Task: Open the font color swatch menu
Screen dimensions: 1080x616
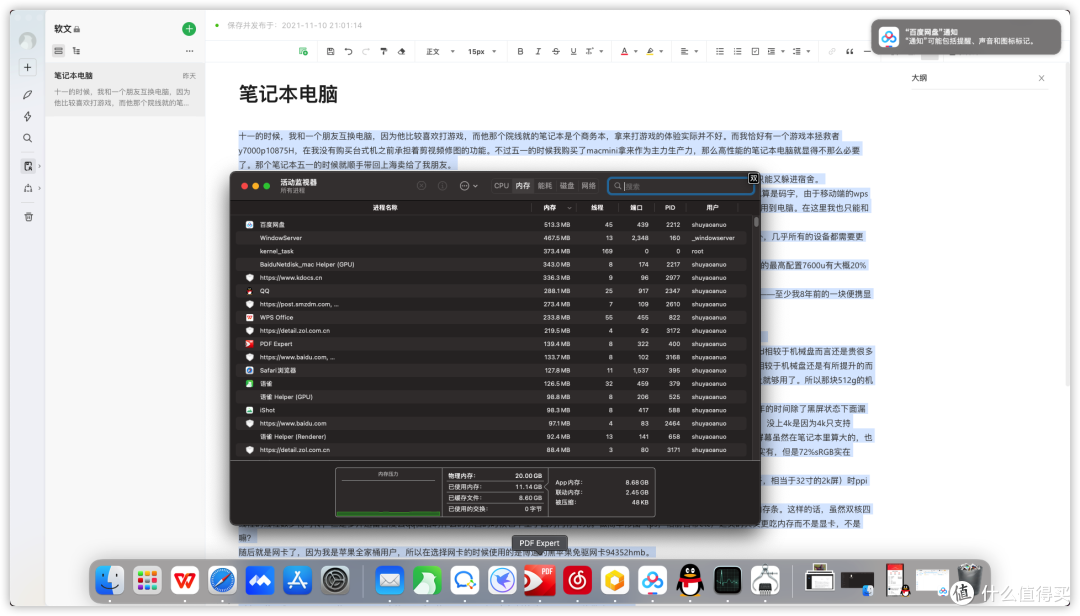Action: pos(625,51)
